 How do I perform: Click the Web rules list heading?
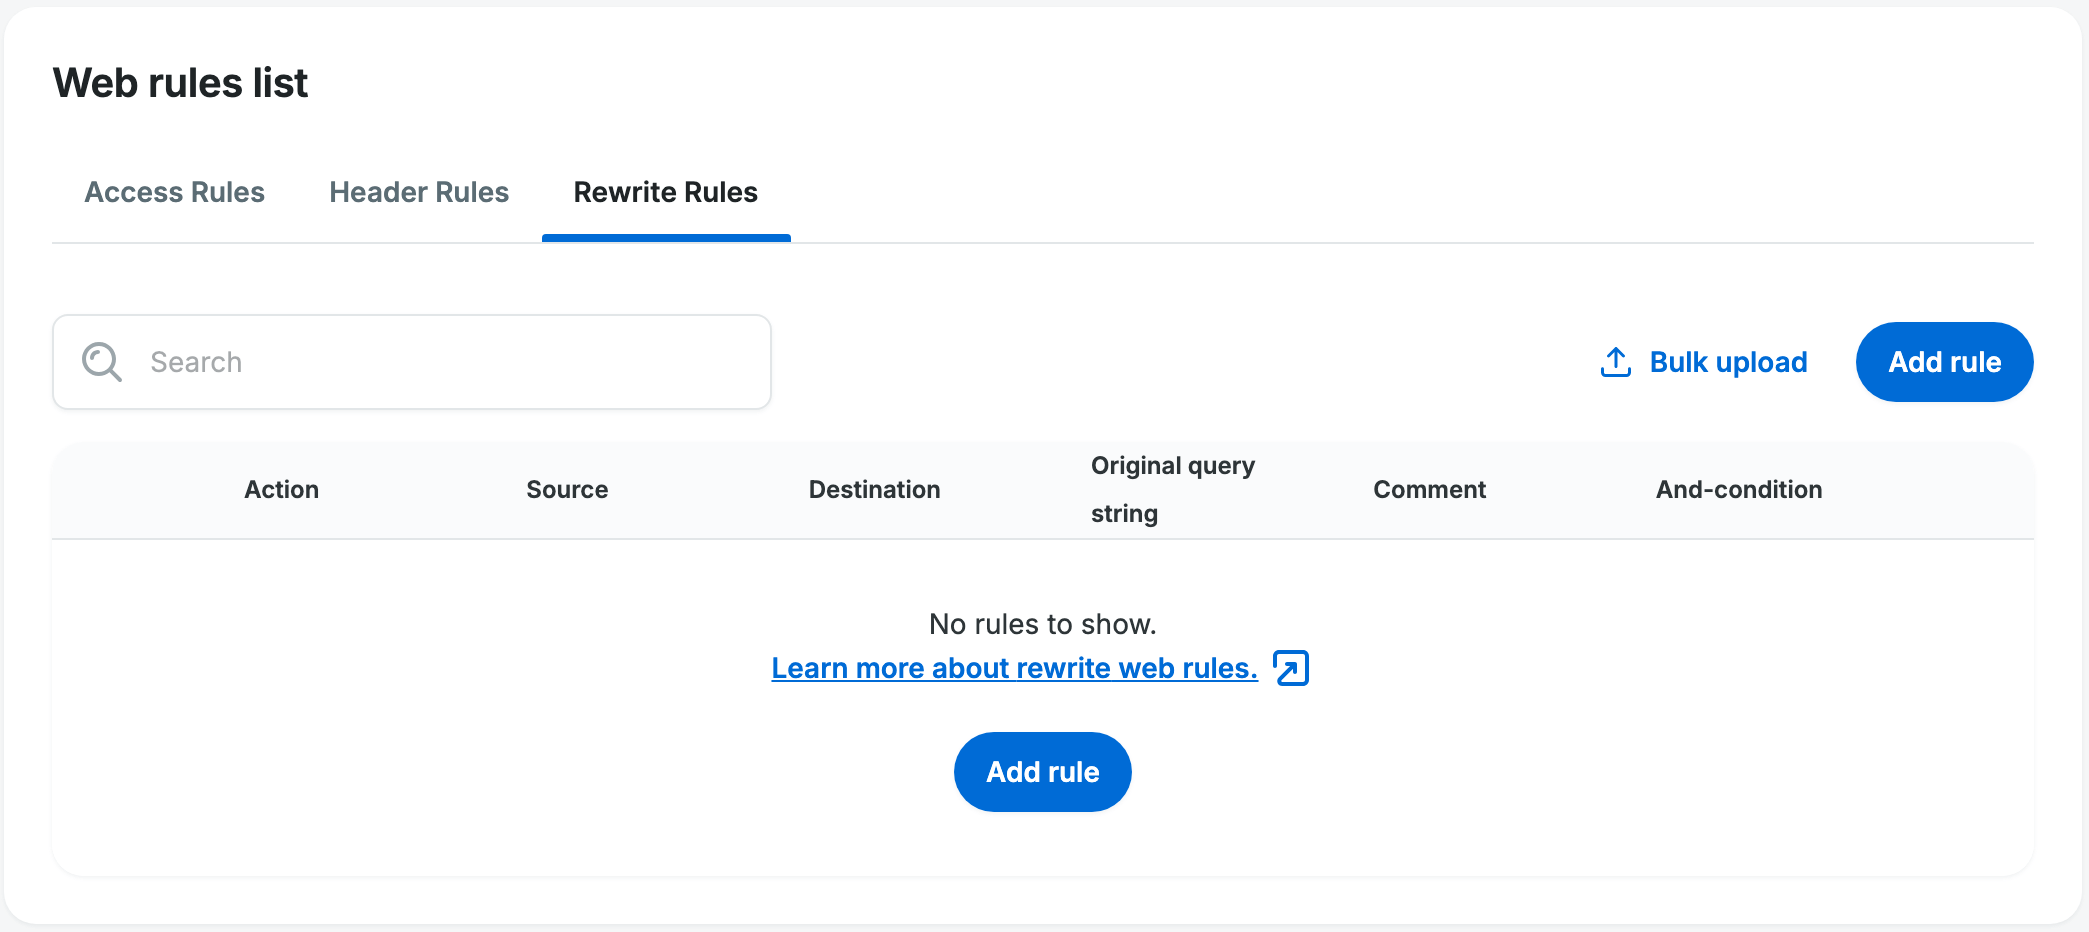click(180, 83)
